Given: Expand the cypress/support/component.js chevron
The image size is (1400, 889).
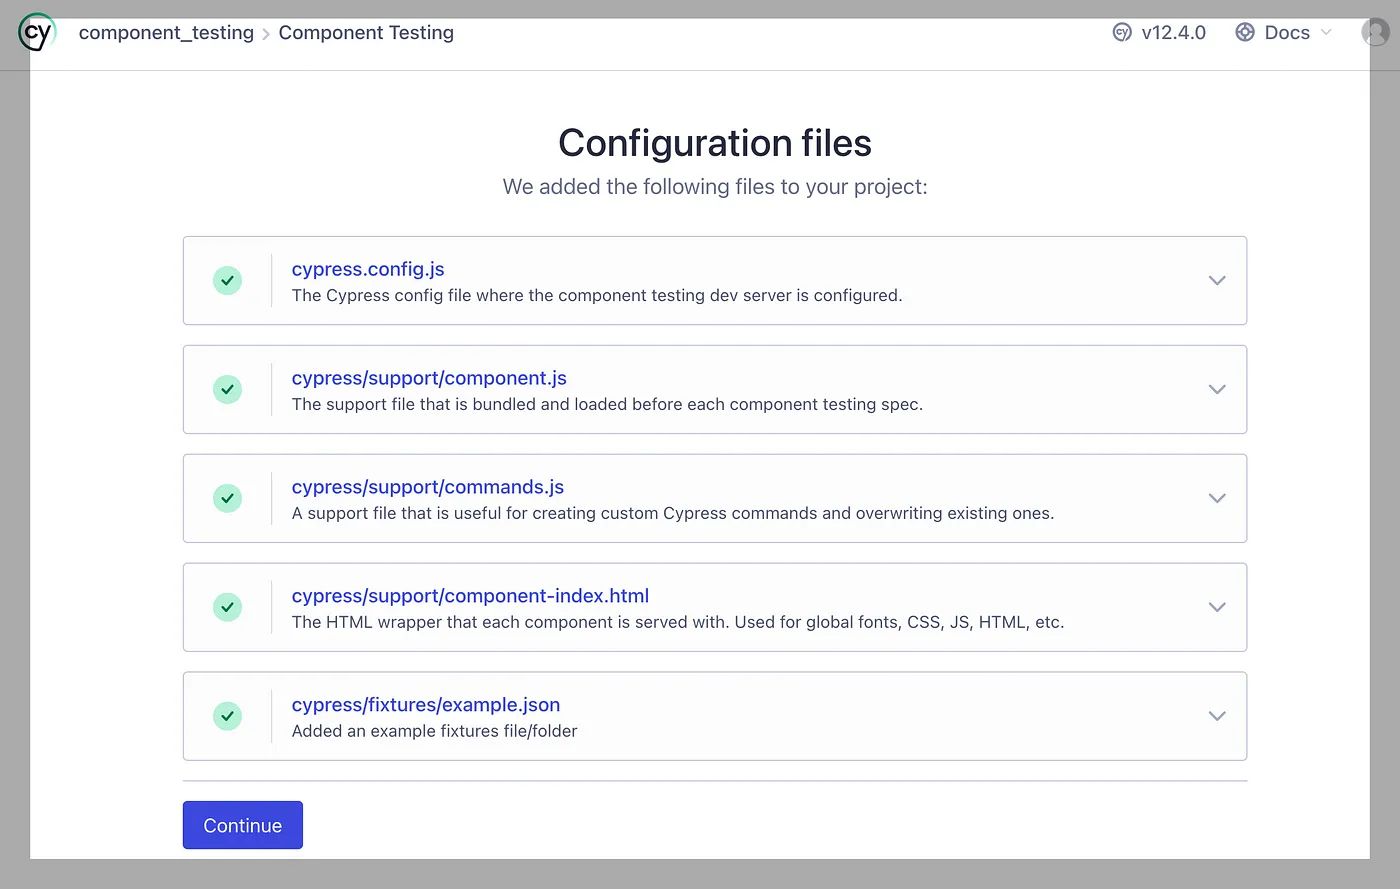Looking at the screenshot, I should (x=1217, y=390).
